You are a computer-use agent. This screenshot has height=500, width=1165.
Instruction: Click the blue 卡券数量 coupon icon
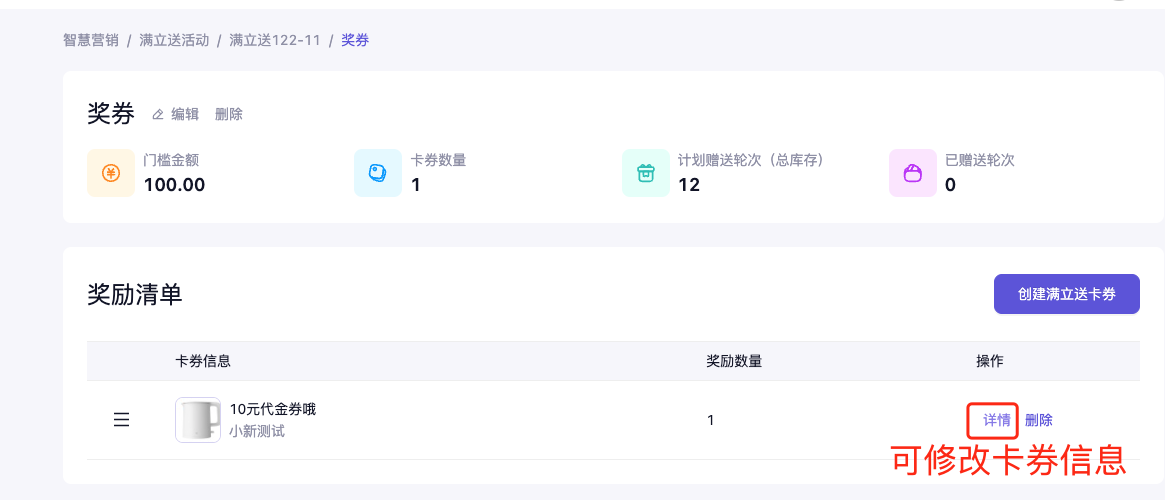(378, 173)
